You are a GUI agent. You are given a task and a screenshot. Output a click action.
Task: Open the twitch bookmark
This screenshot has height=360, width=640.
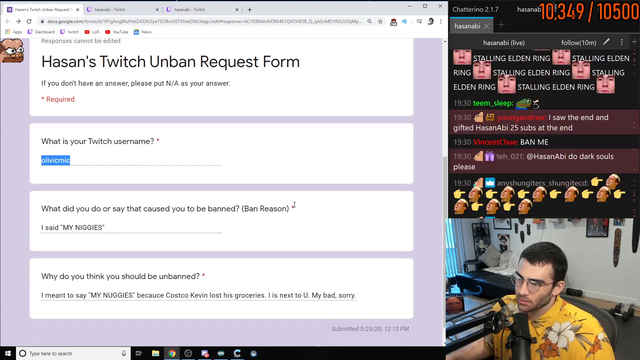(x=69, y=32)
